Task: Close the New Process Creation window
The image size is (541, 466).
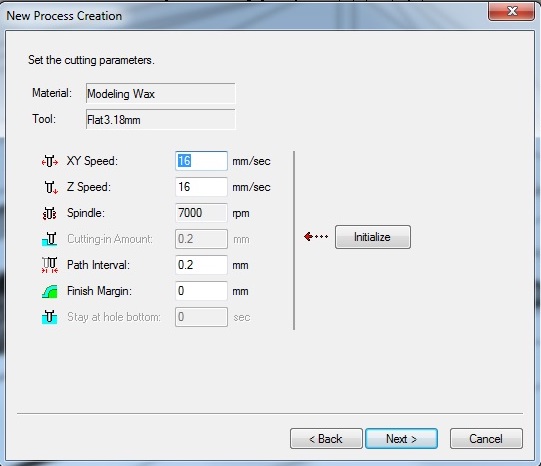Action: click(x=511, y=11)
